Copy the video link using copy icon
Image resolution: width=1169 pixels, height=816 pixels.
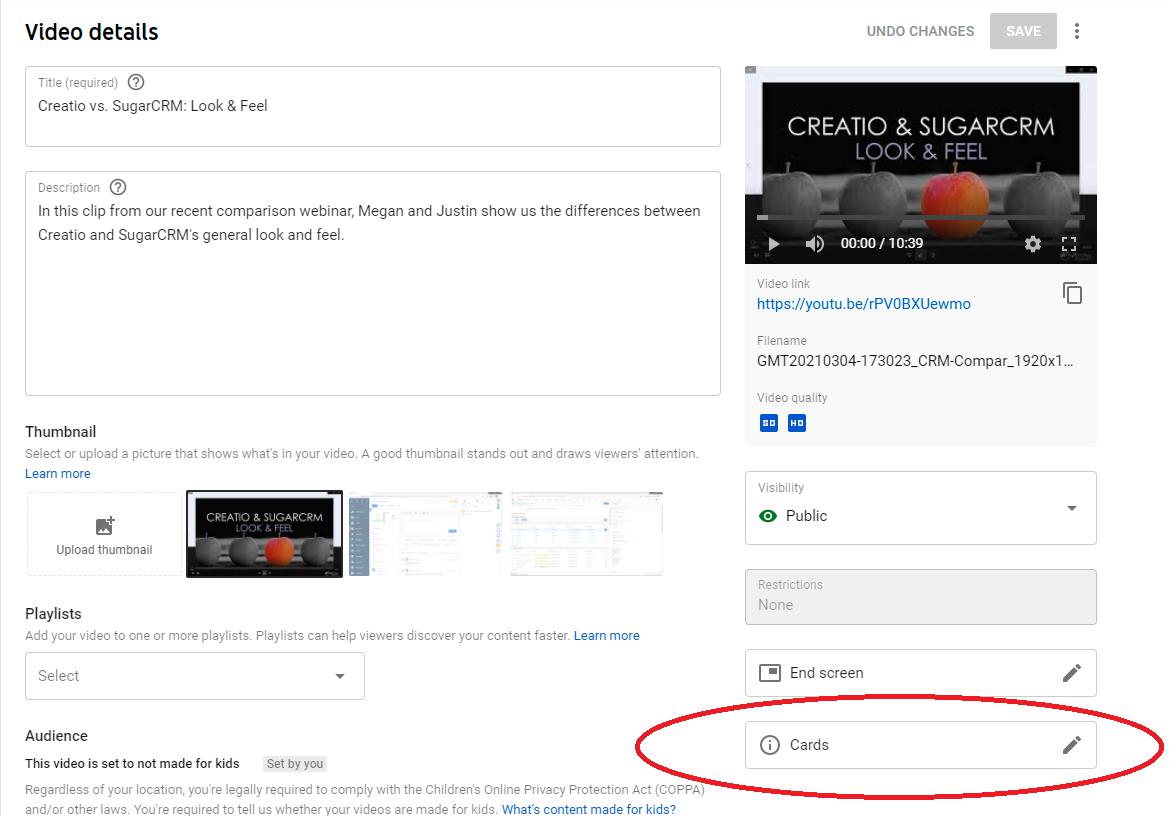coord(1071,293)
